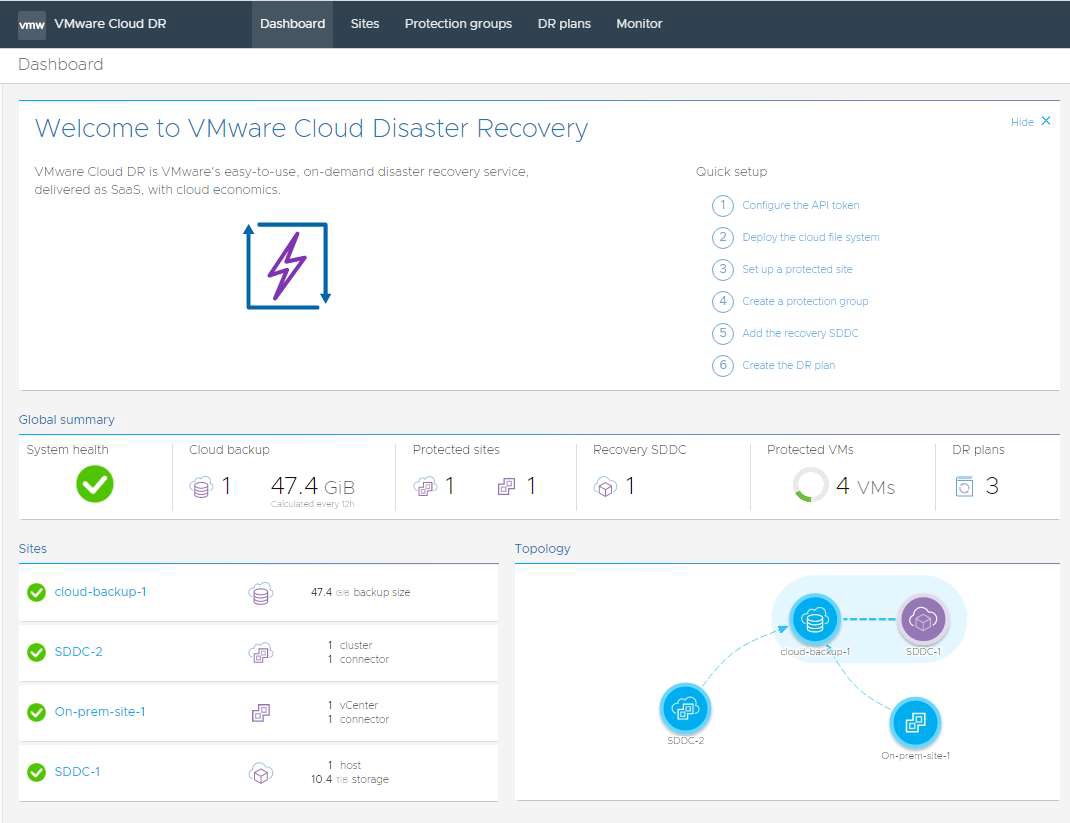Click the '10.4 TiB storage' text
1070x823 pixels.
pyautogui.click(x=349, y=779)
